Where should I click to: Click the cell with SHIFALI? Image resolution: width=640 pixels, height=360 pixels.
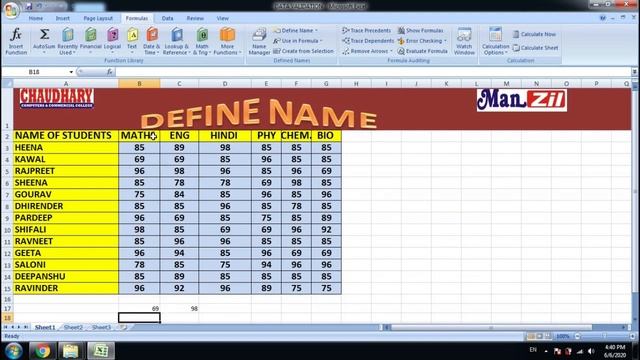tap(66, 230)
